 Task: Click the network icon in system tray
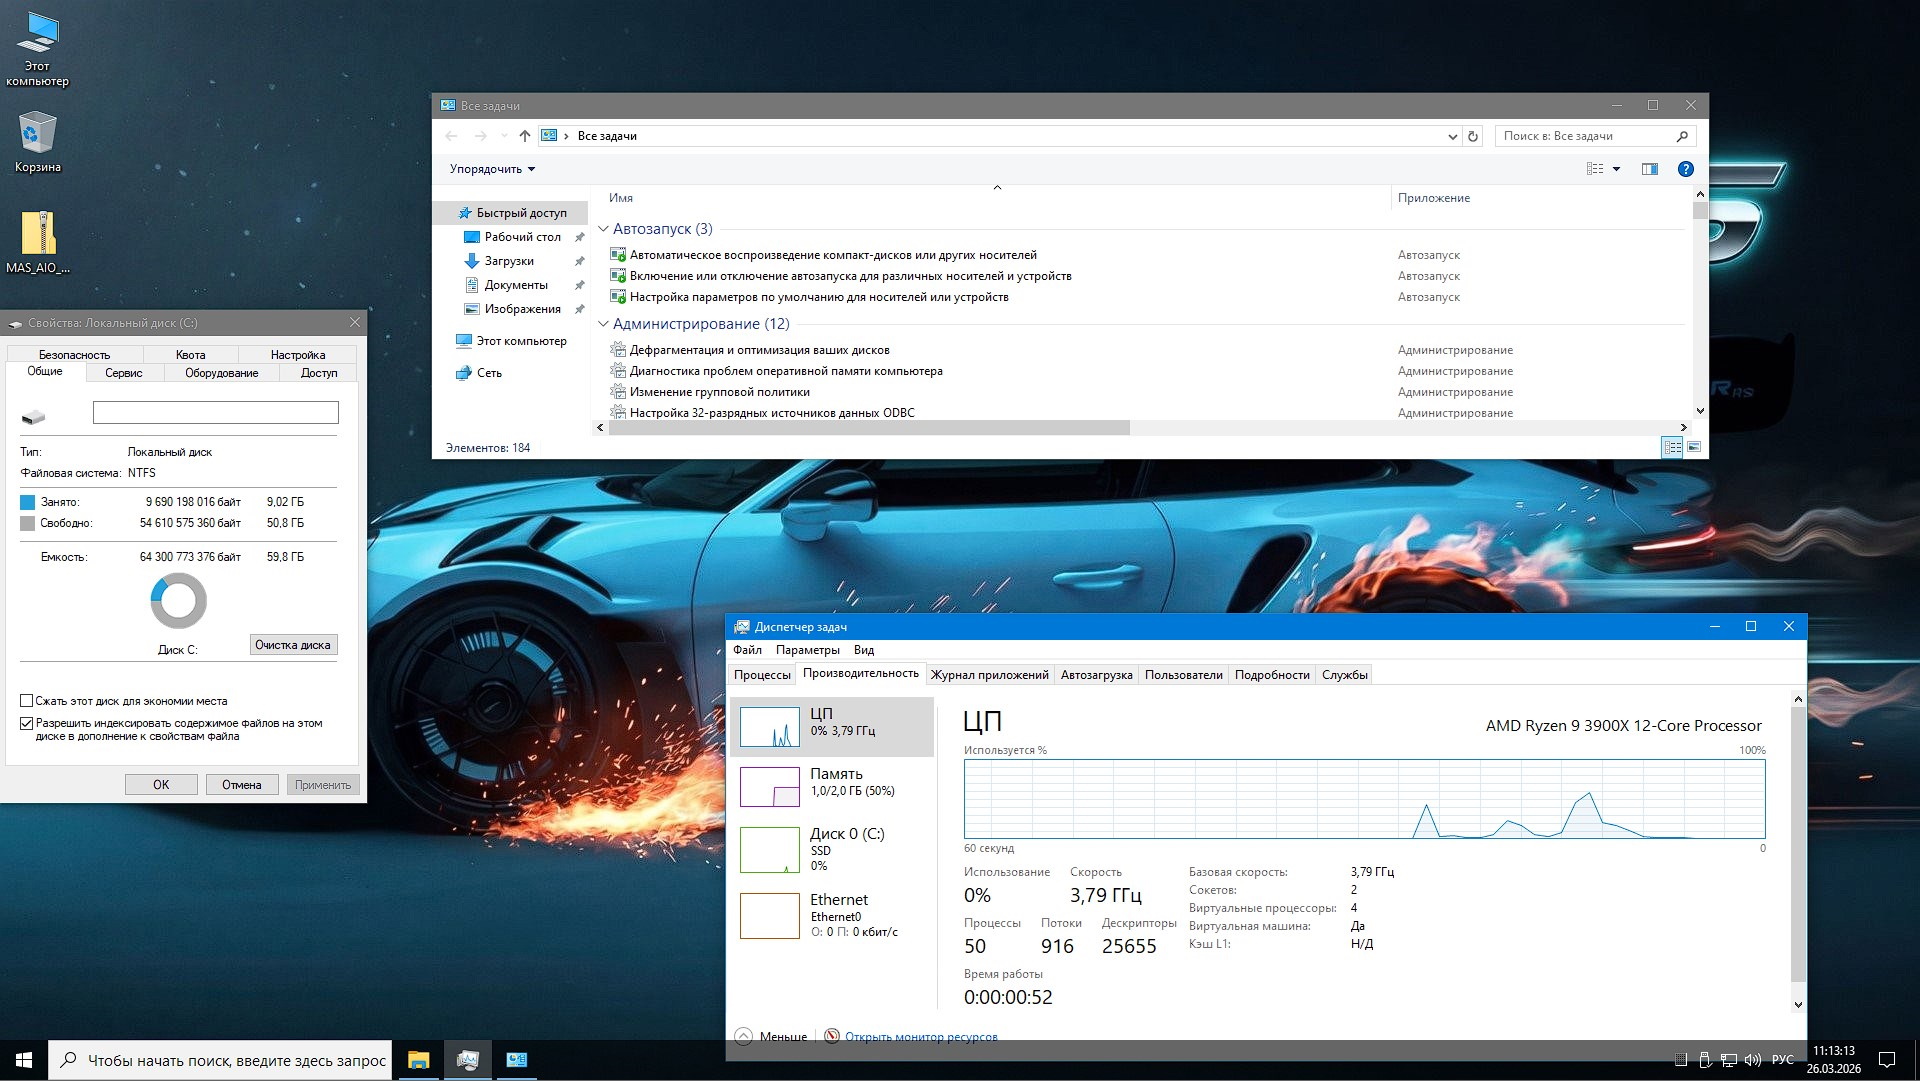pyautogui.click(x=1729, y=1060)
